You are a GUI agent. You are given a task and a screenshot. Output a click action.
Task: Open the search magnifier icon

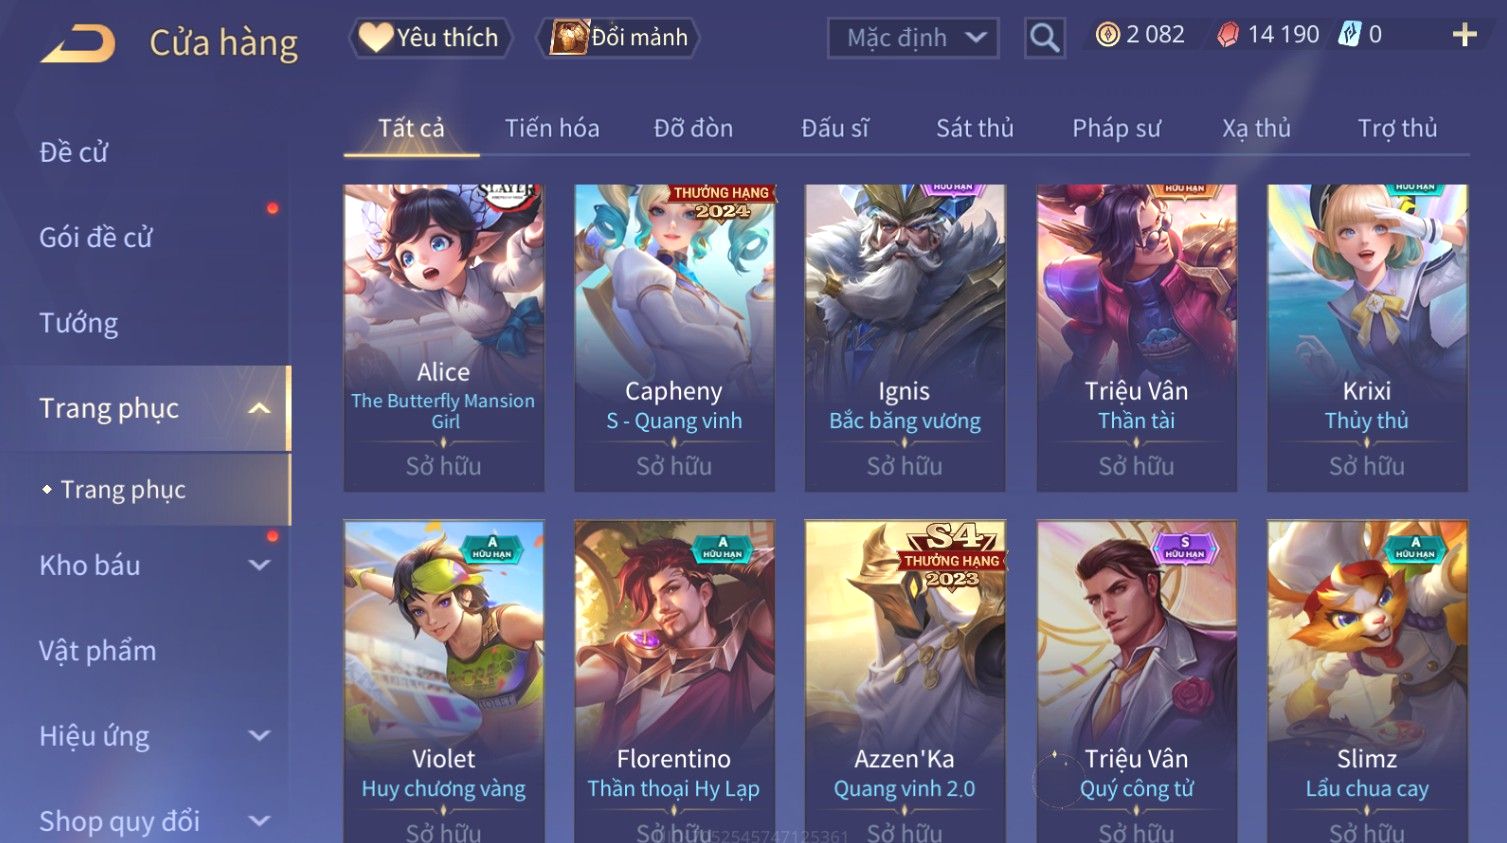point(1044,38)
